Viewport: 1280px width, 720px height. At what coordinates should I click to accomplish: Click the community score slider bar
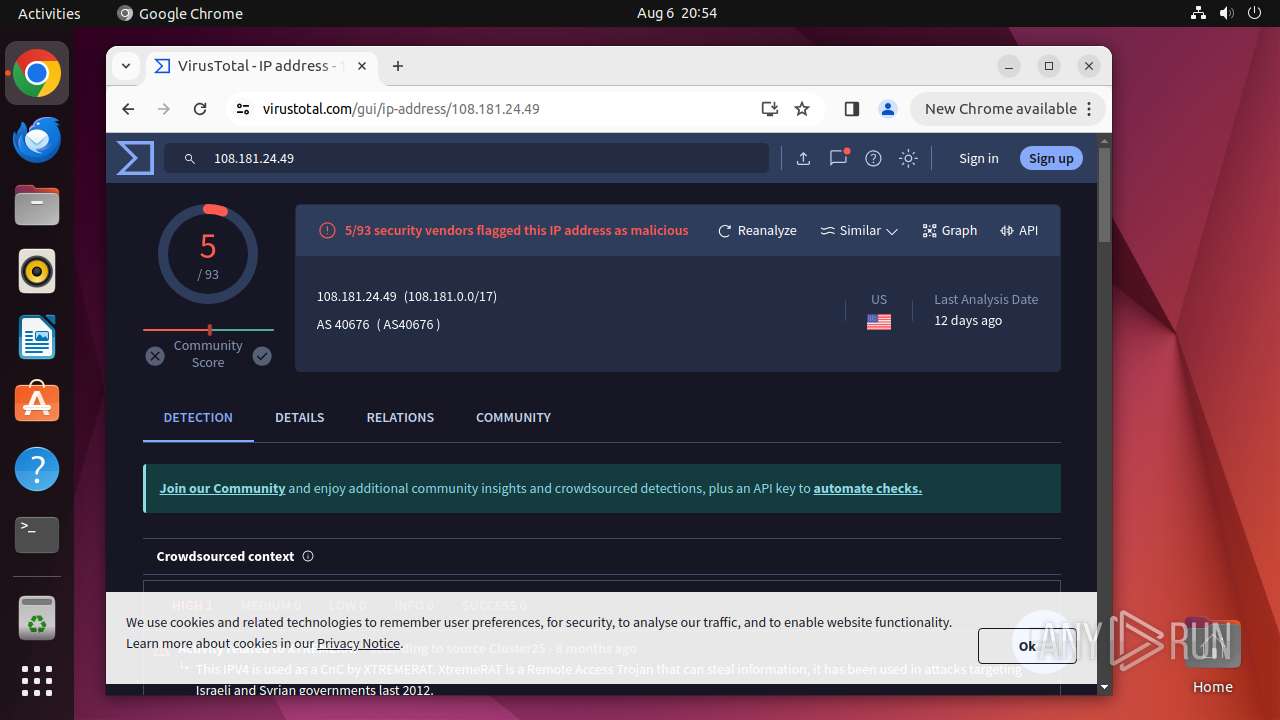pos(208,329)
